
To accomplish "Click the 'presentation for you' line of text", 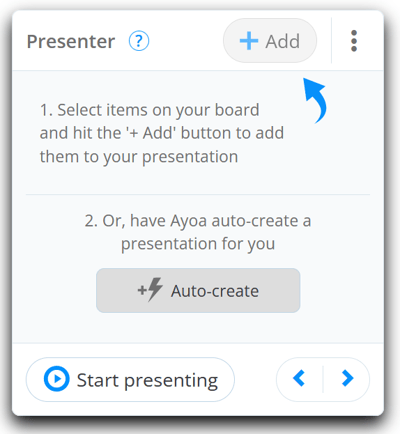I will click(x=198, y=244).
